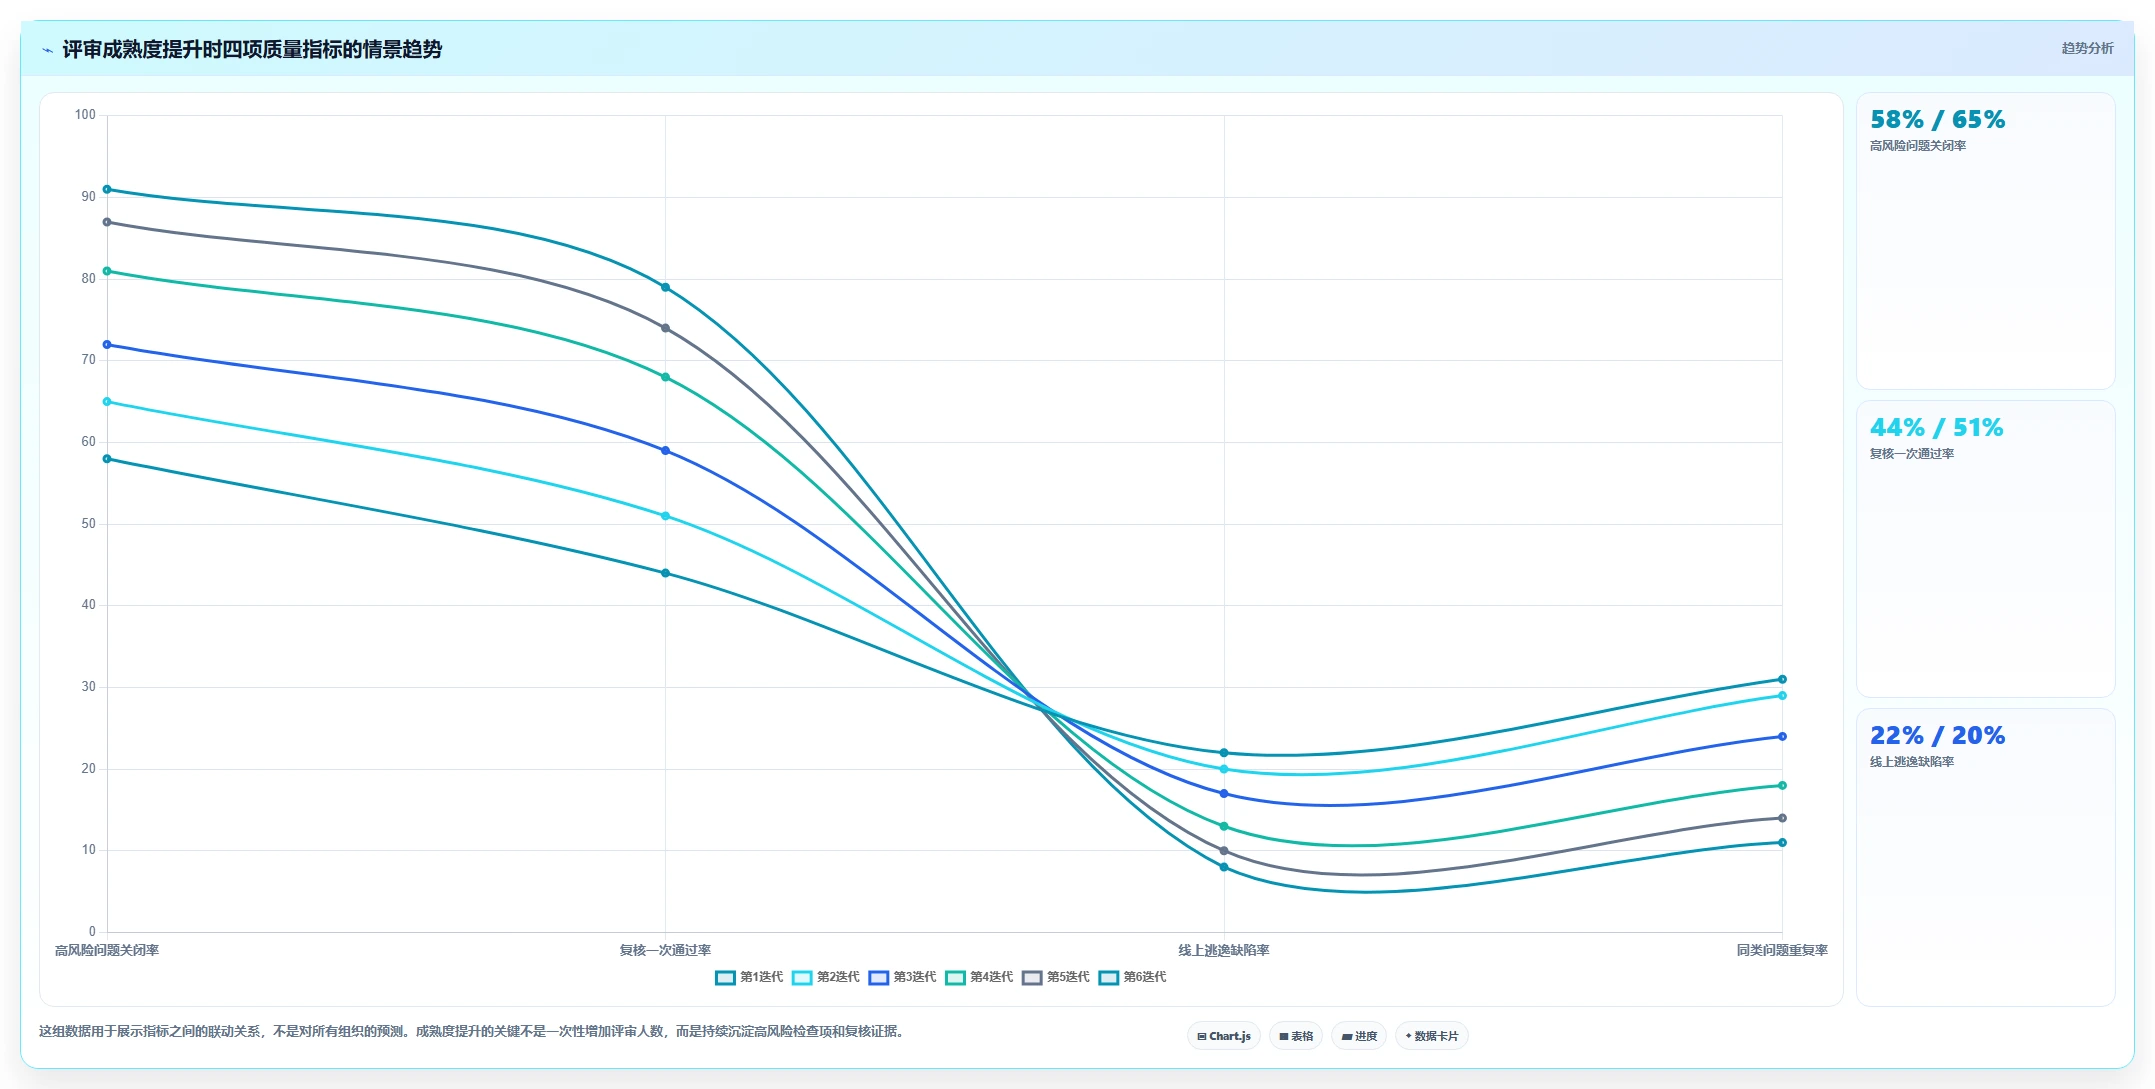
Task: Select the 进度 chip
Action: click(1359, 1036)
